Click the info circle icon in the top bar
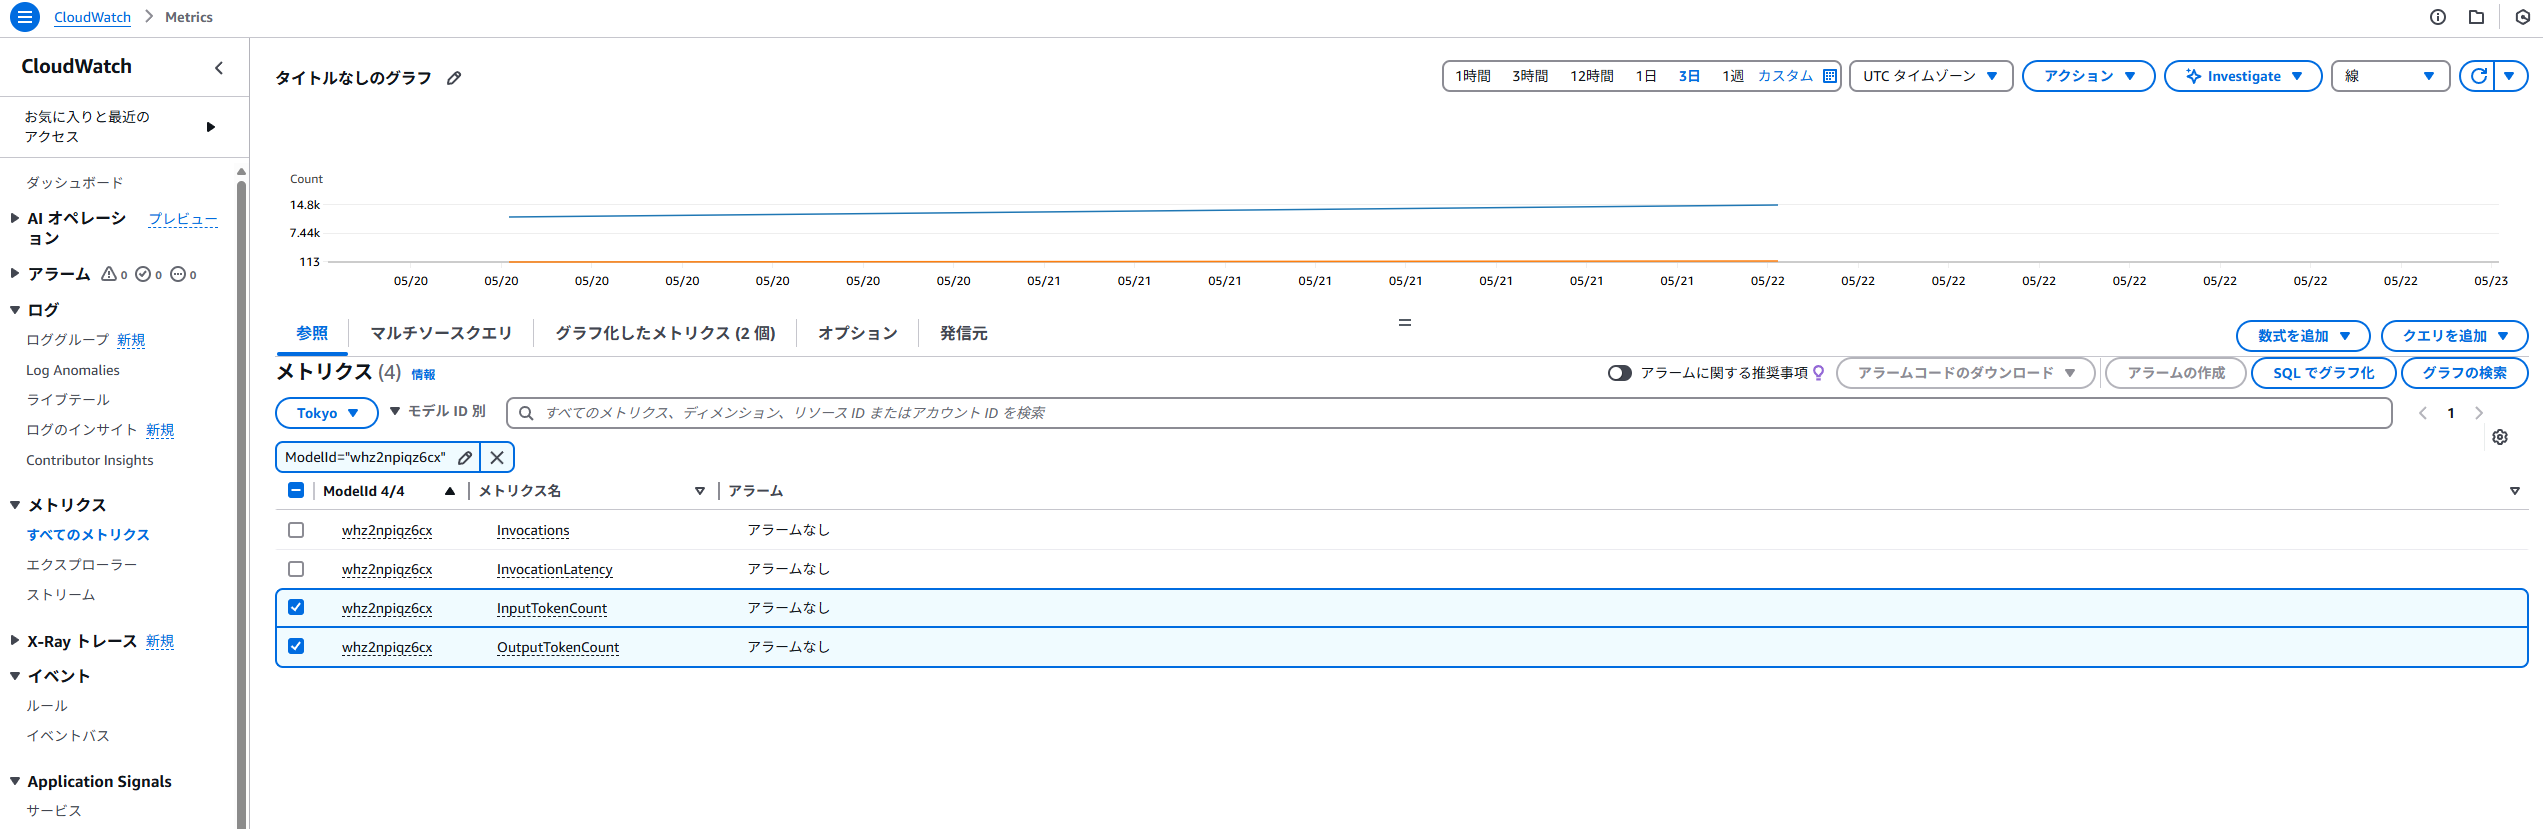This screenshot has height=829, width=2543. 2438,17
